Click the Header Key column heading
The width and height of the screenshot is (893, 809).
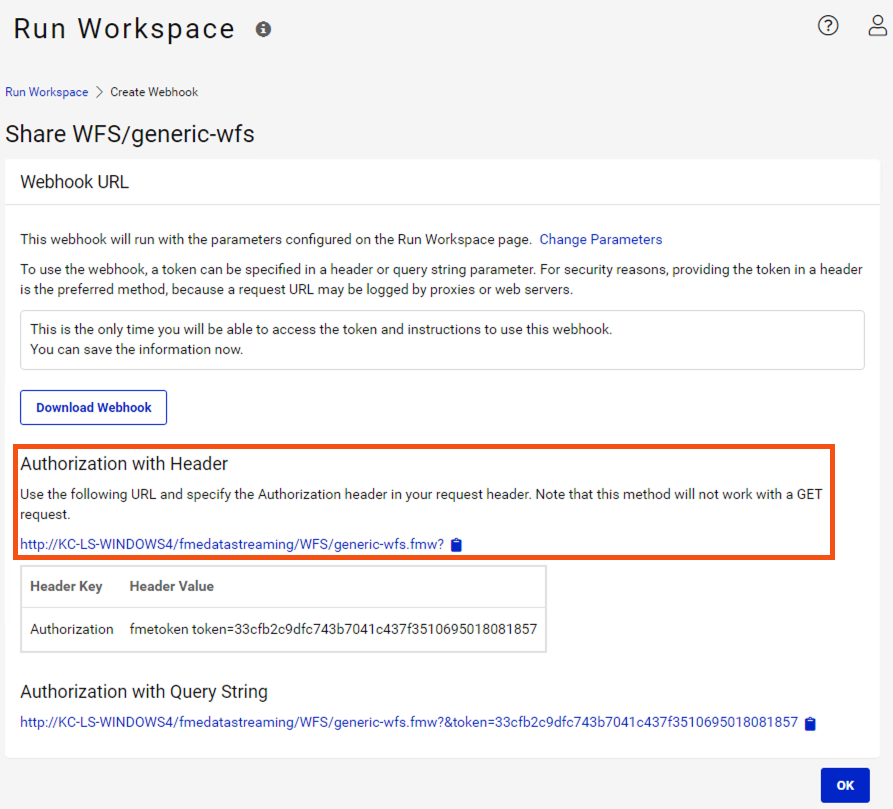(x=66, y=586)
